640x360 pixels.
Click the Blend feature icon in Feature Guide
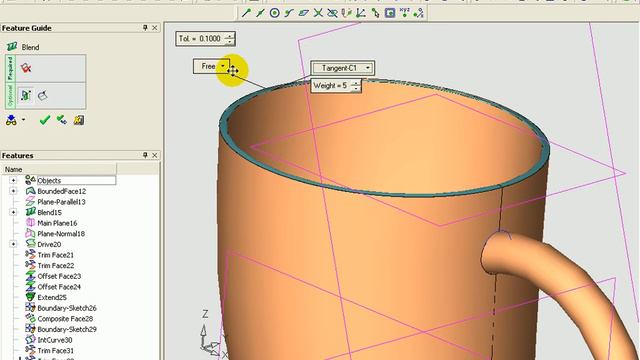12,47
